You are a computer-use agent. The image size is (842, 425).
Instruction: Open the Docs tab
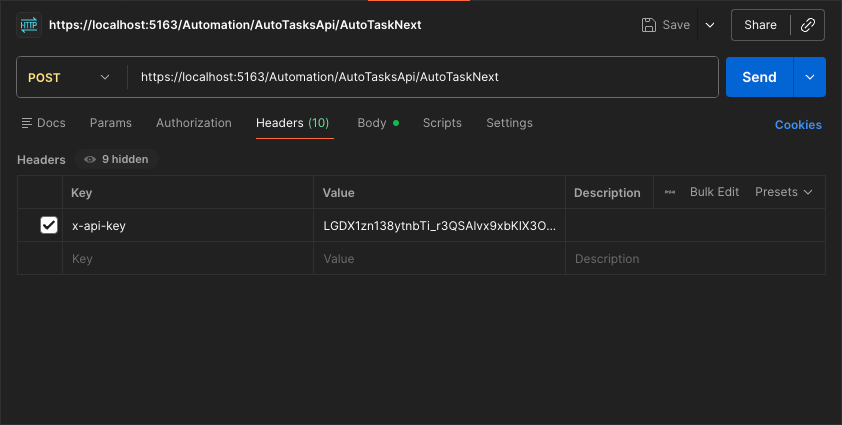pos(43,123)
